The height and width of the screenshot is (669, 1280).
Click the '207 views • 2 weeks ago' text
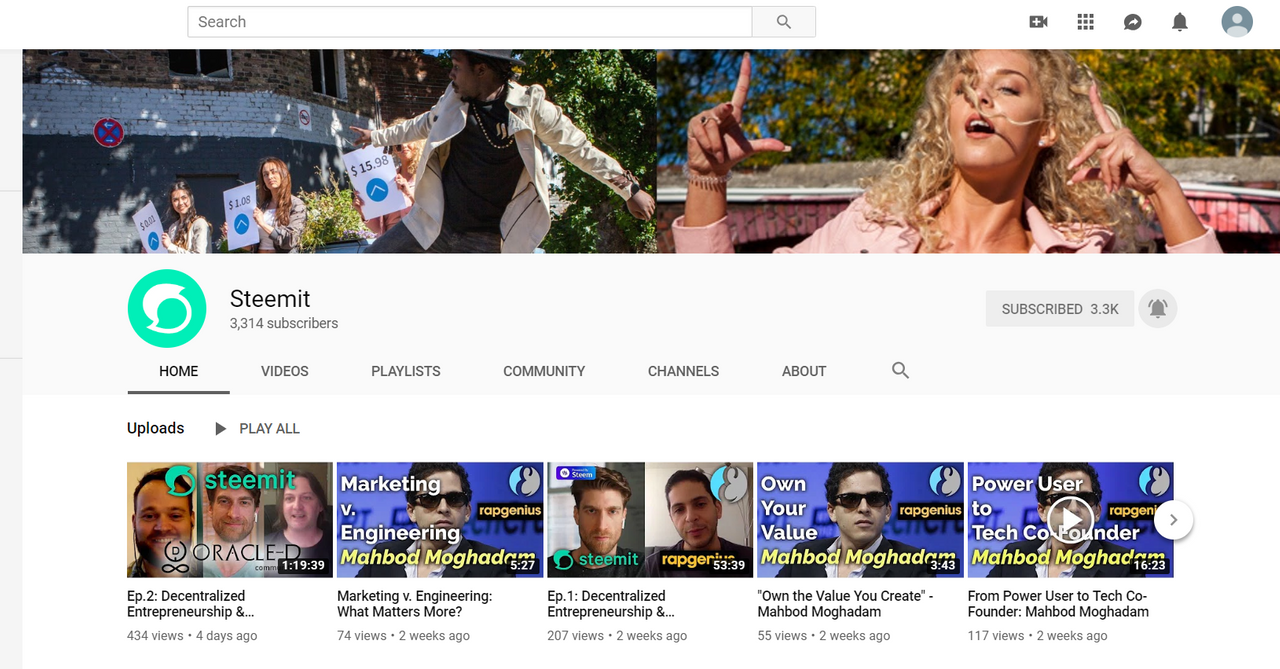click(x=617, y=636)
